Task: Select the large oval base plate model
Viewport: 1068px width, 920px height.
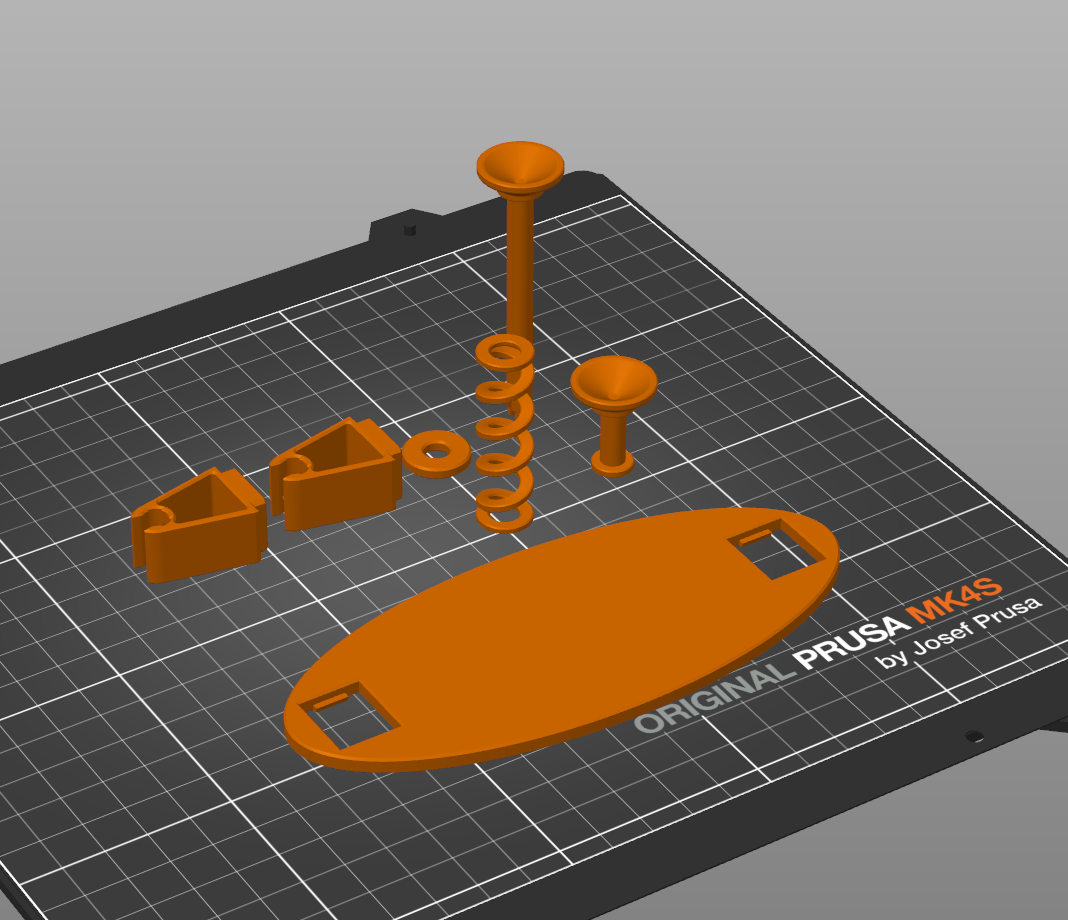Action: (561, 639)
